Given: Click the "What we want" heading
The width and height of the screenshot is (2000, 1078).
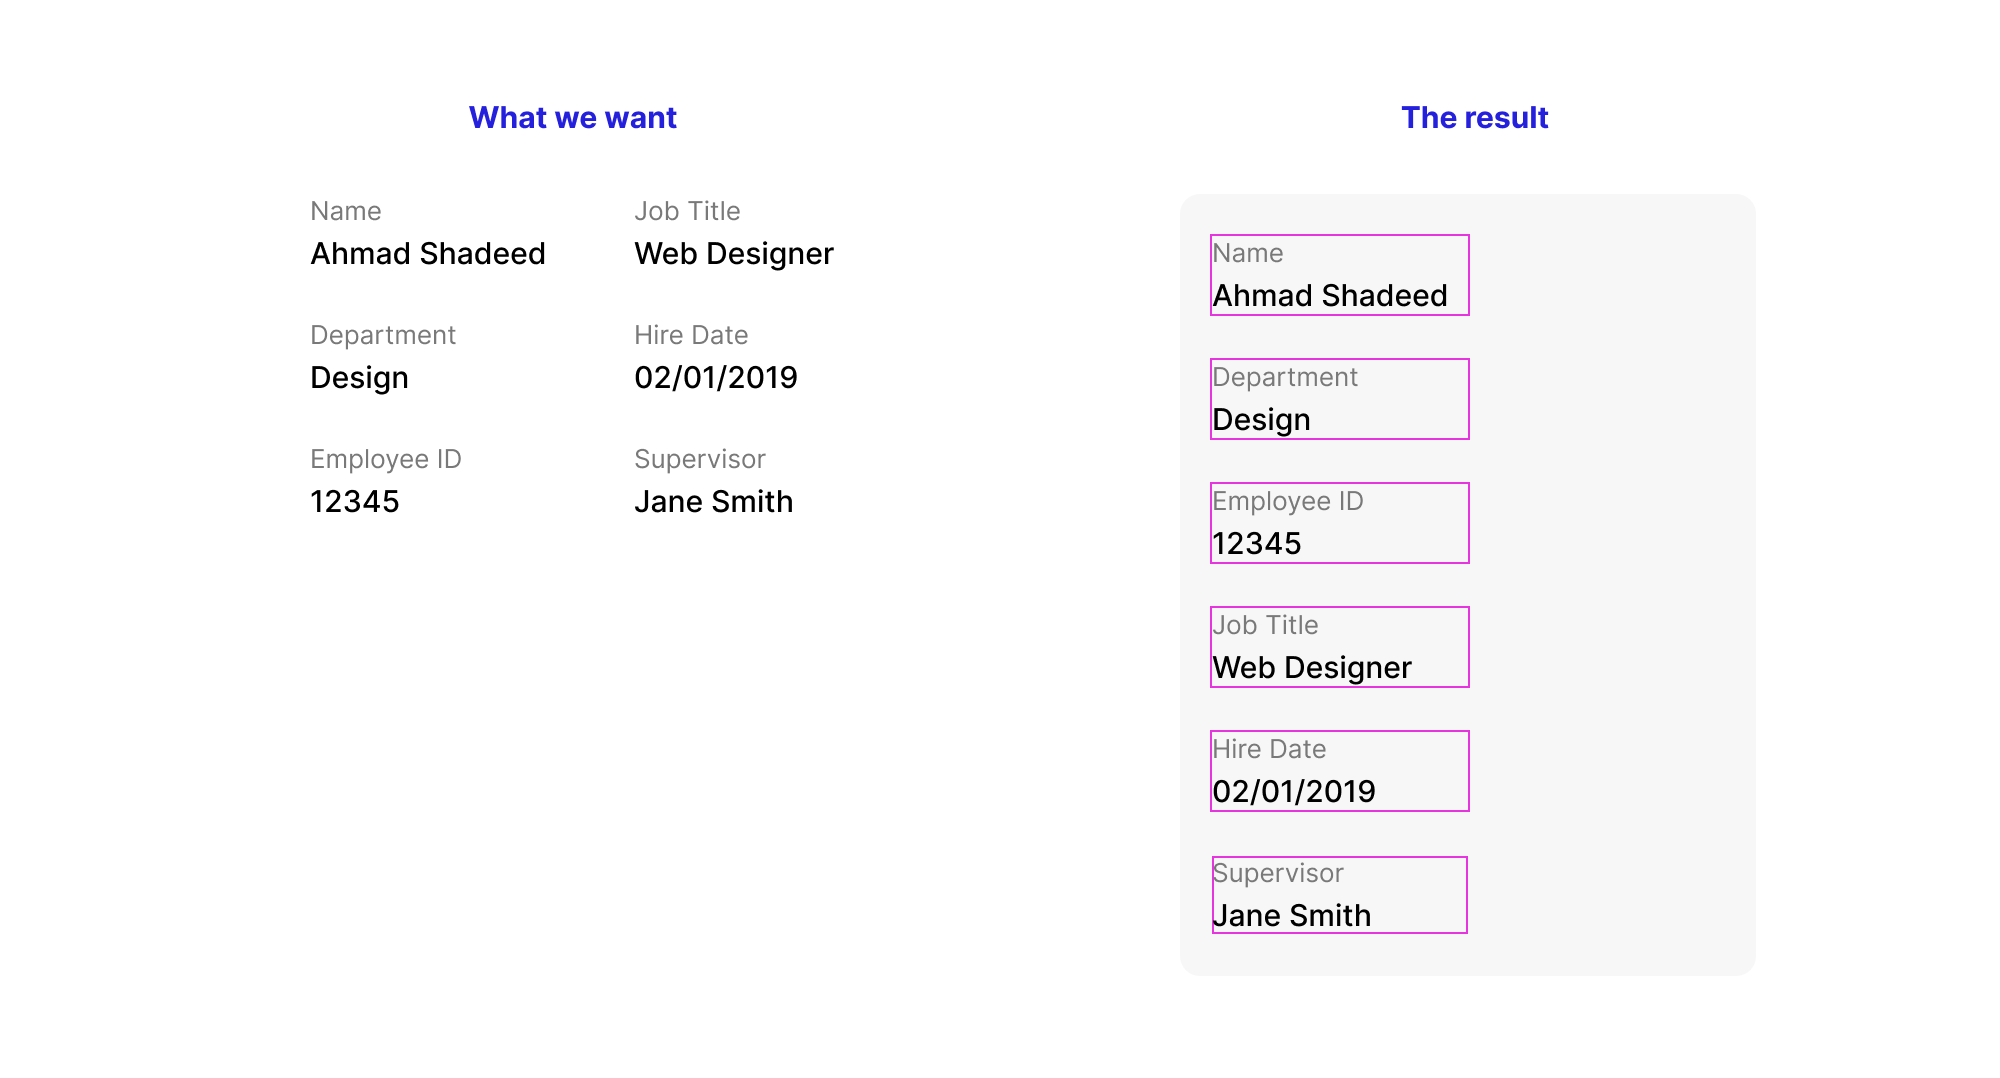Looking at the screenshot, I should click(x=572, y=118).
